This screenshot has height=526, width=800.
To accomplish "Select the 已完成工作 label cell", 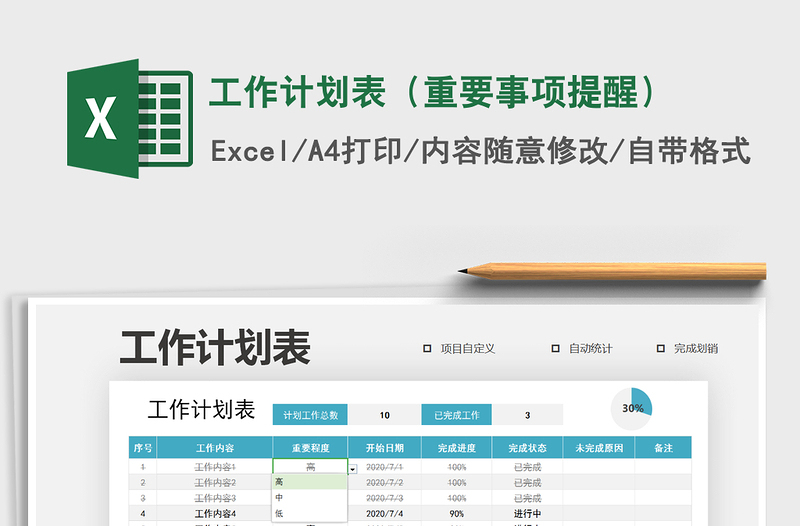I will click(457, 415).
